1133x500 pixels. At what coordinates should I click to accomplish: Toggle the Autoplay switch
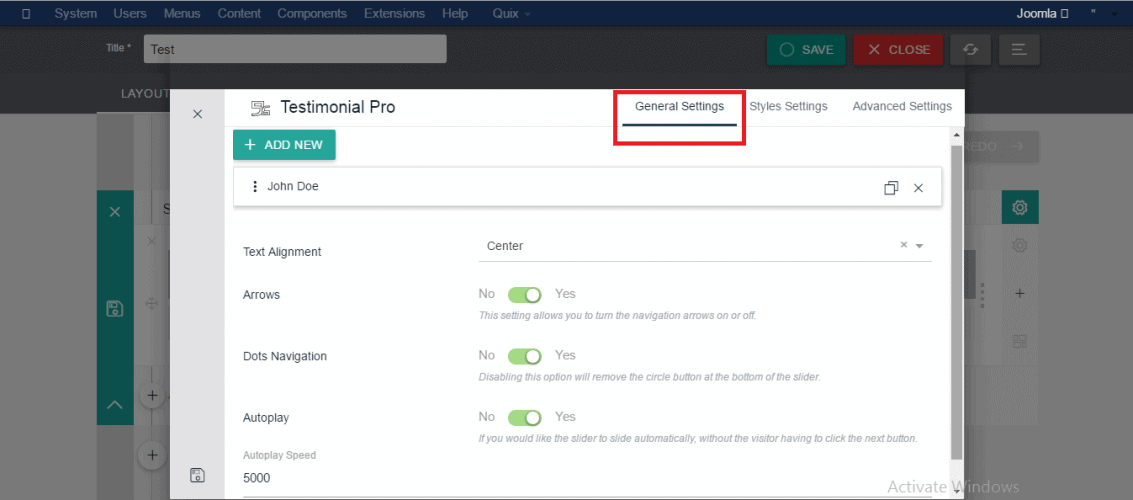pos(525,418)
